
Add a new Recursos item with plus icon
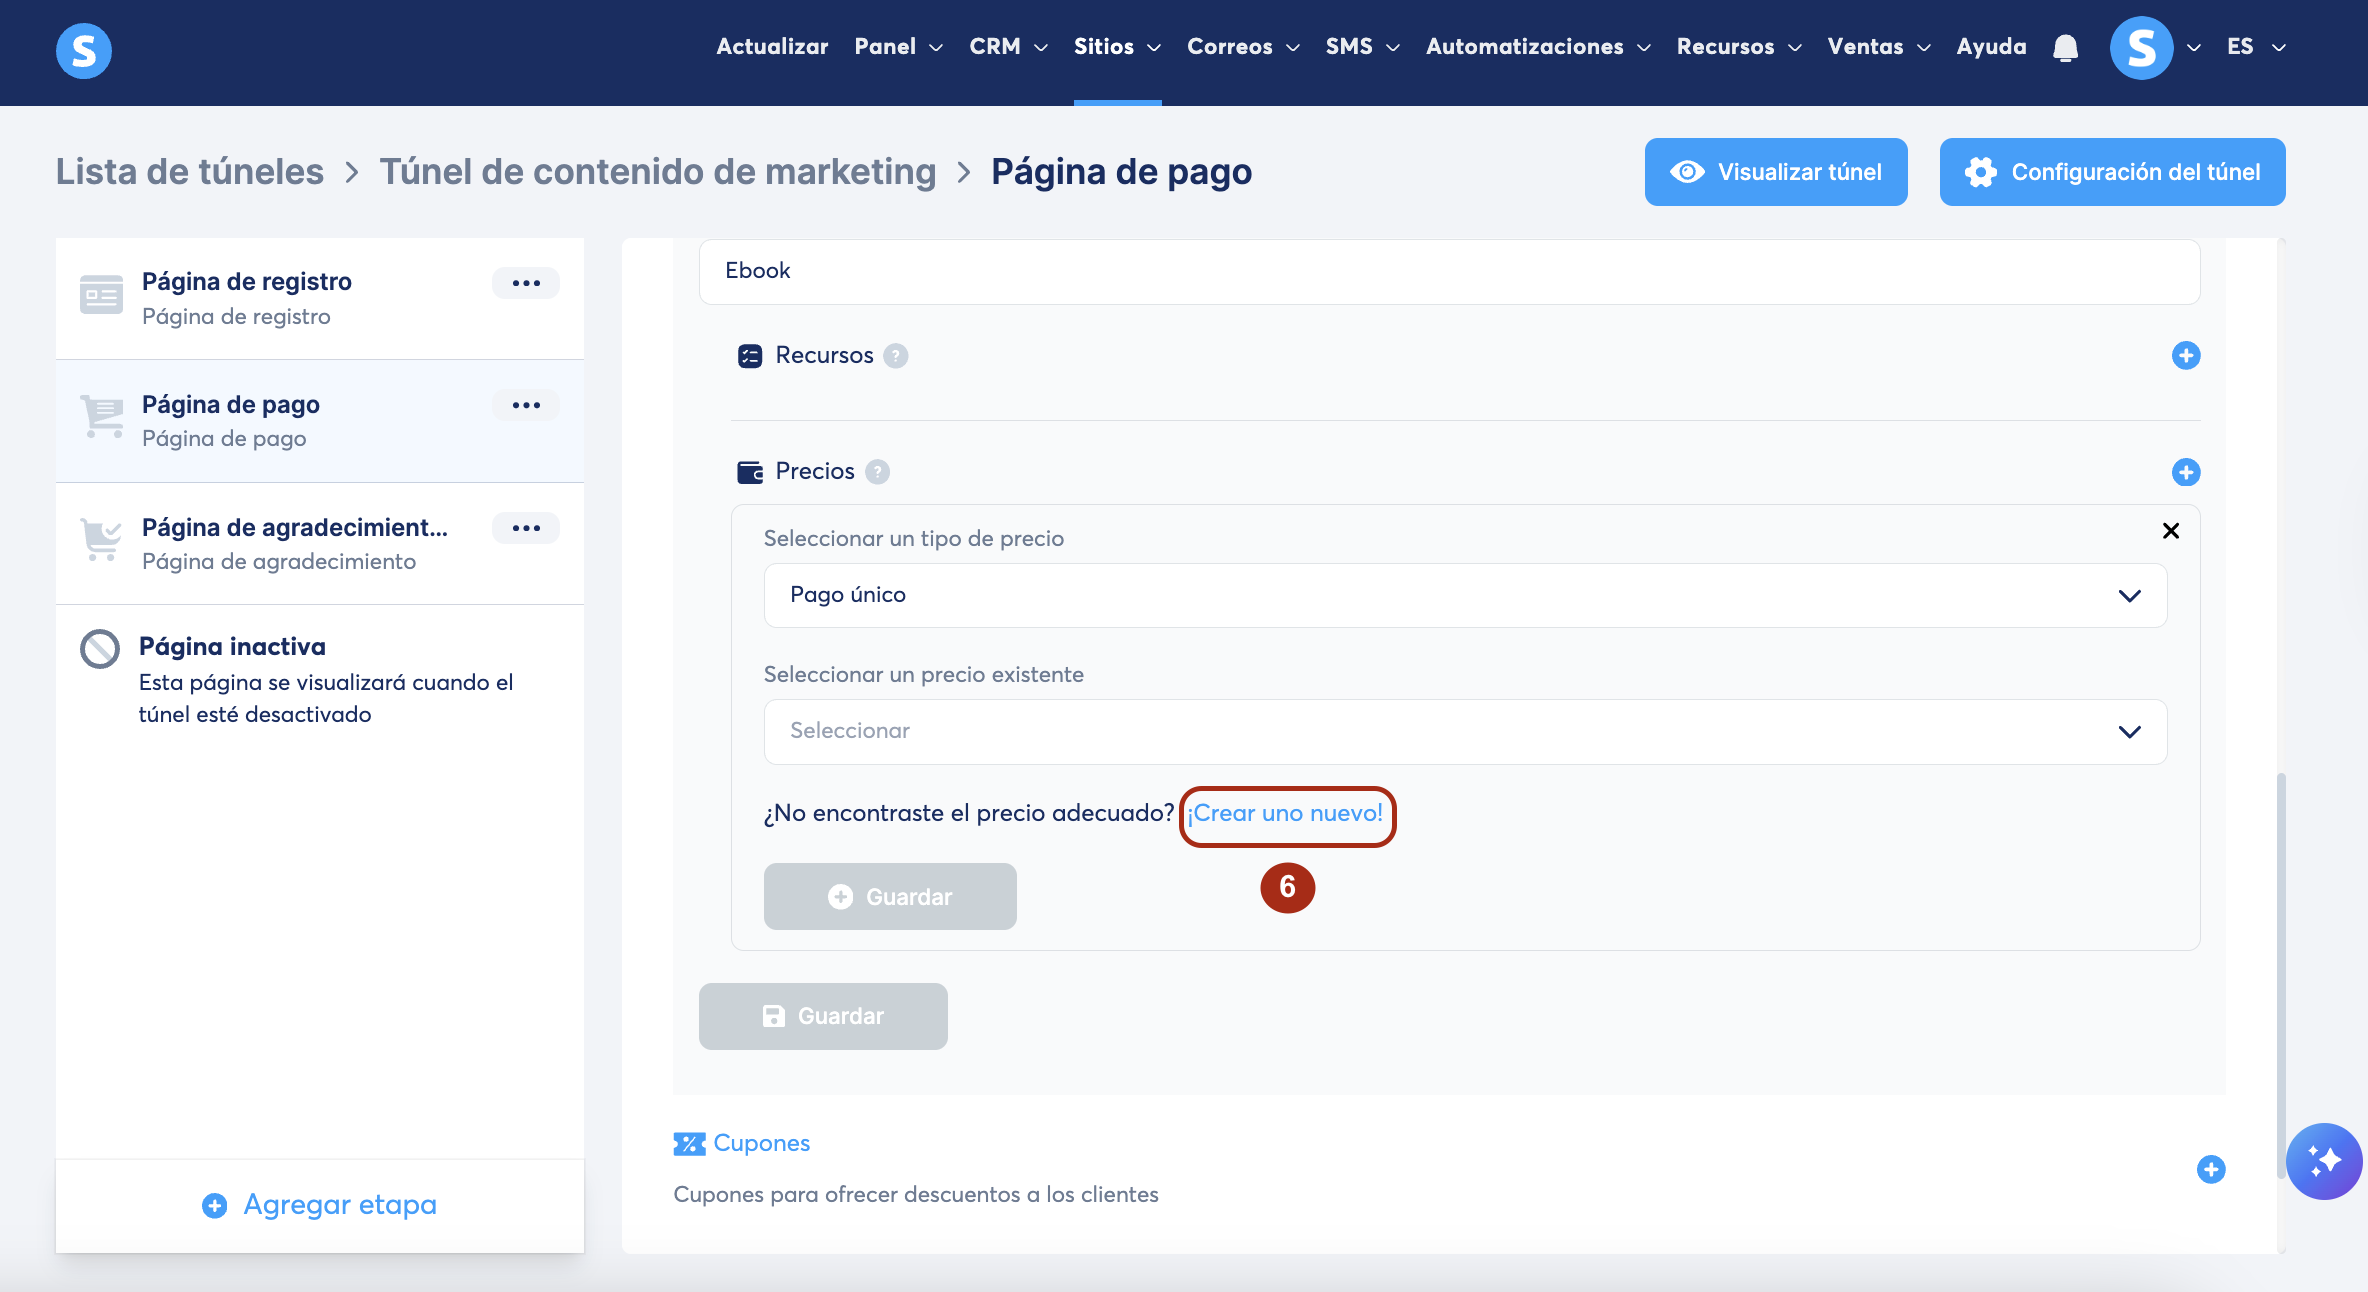pos(2185,355)
